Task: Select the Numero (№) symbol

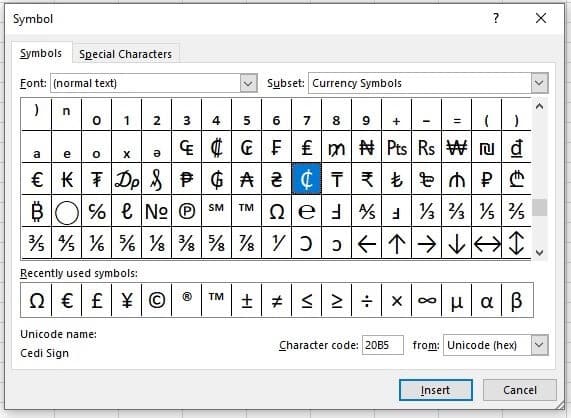Action: point(156,211)
